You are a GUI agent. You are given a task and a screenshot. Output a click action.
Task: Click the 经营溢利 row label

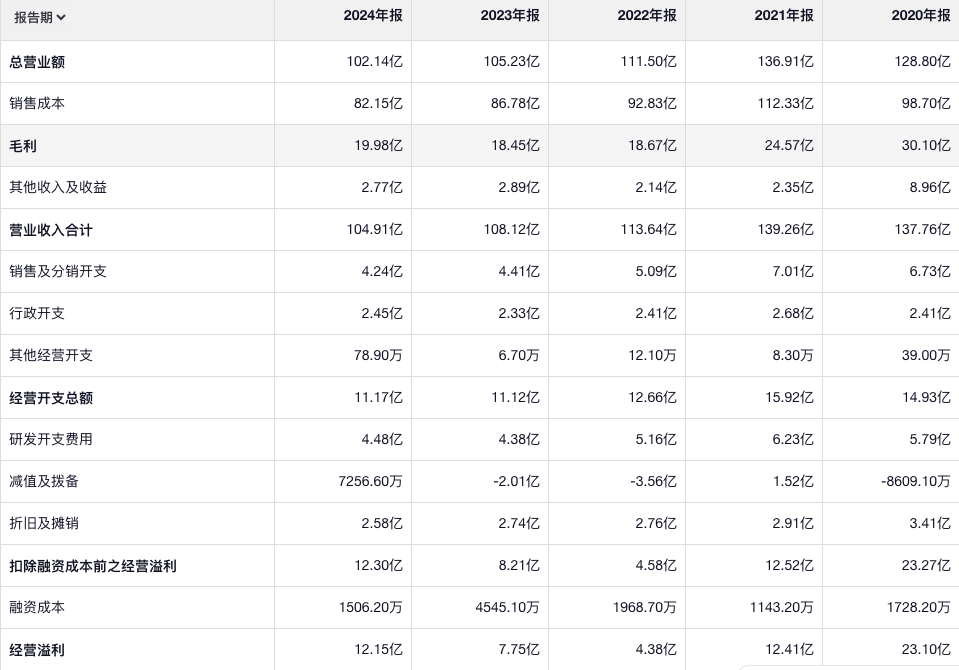(37, 650)
